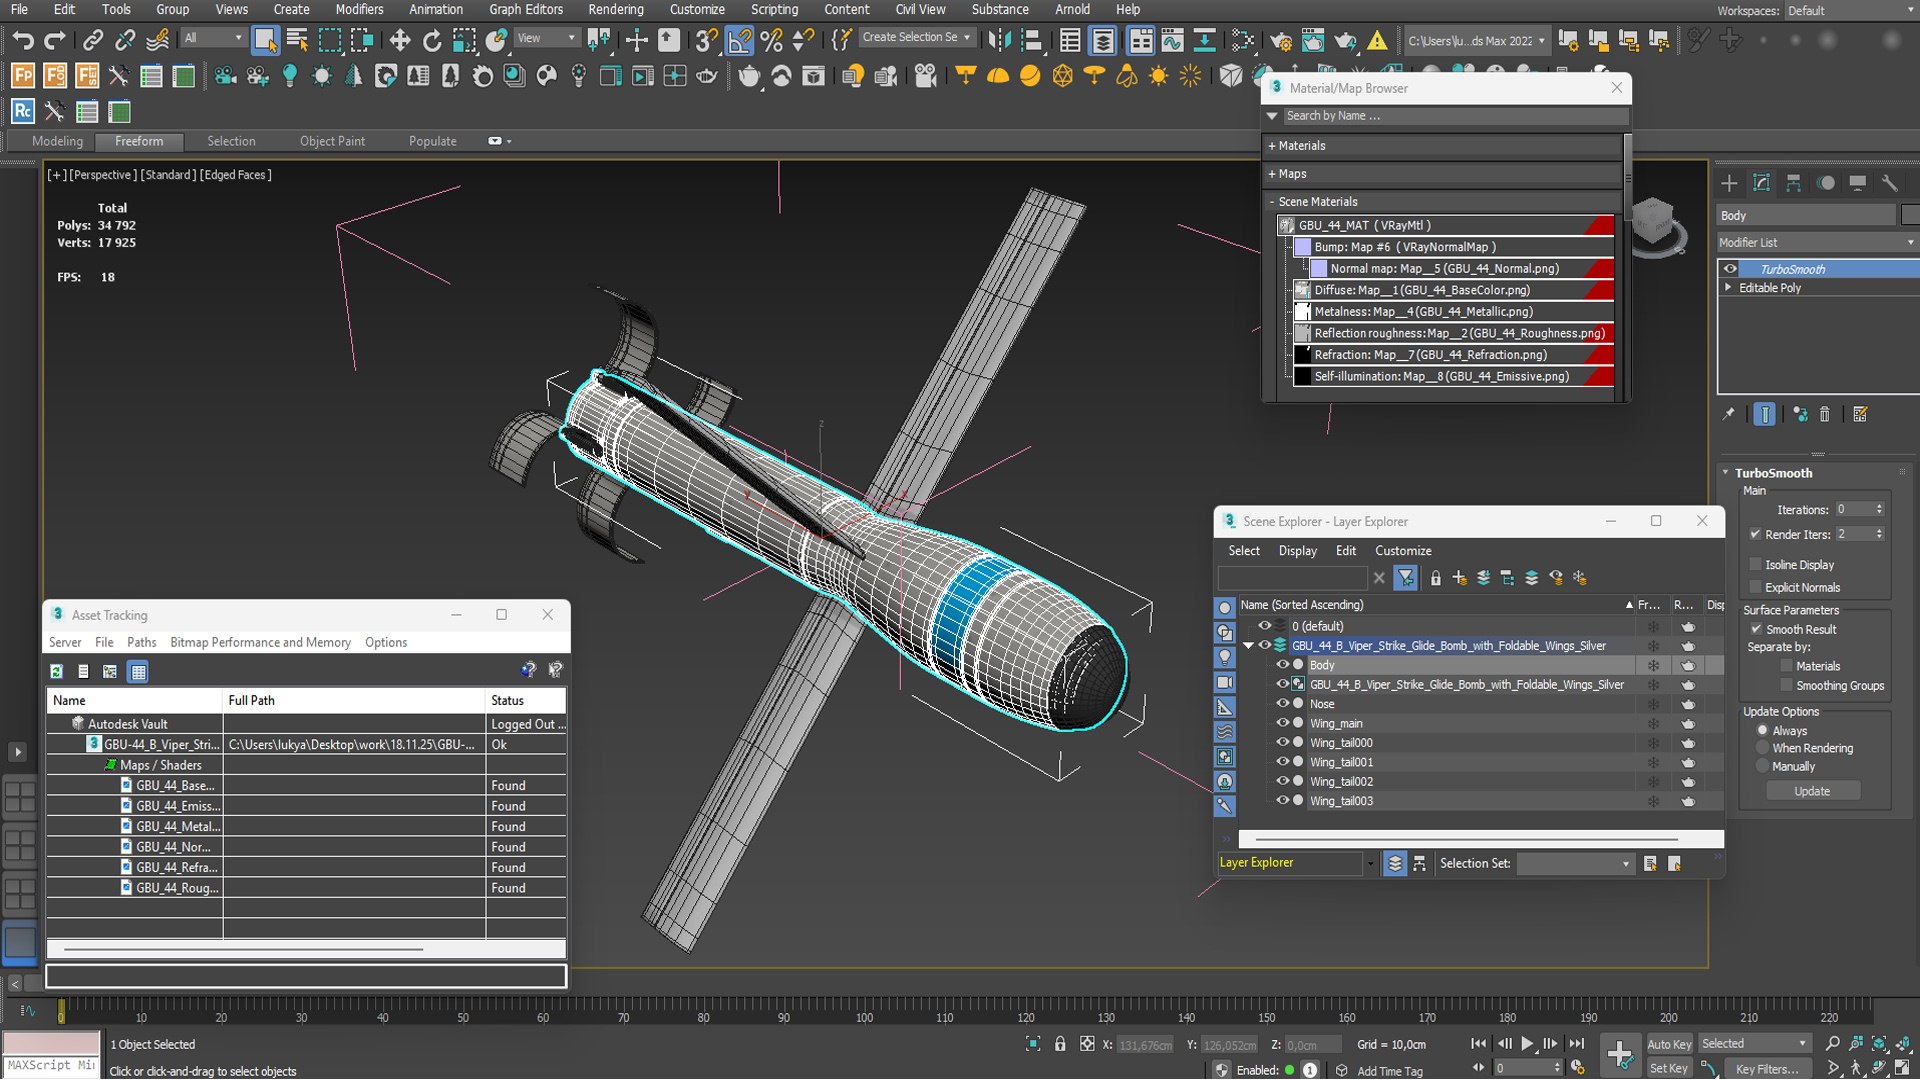Click the Redo arrow icon
The height and width of the screenshot is (1080, 1920).
(55, 40)
